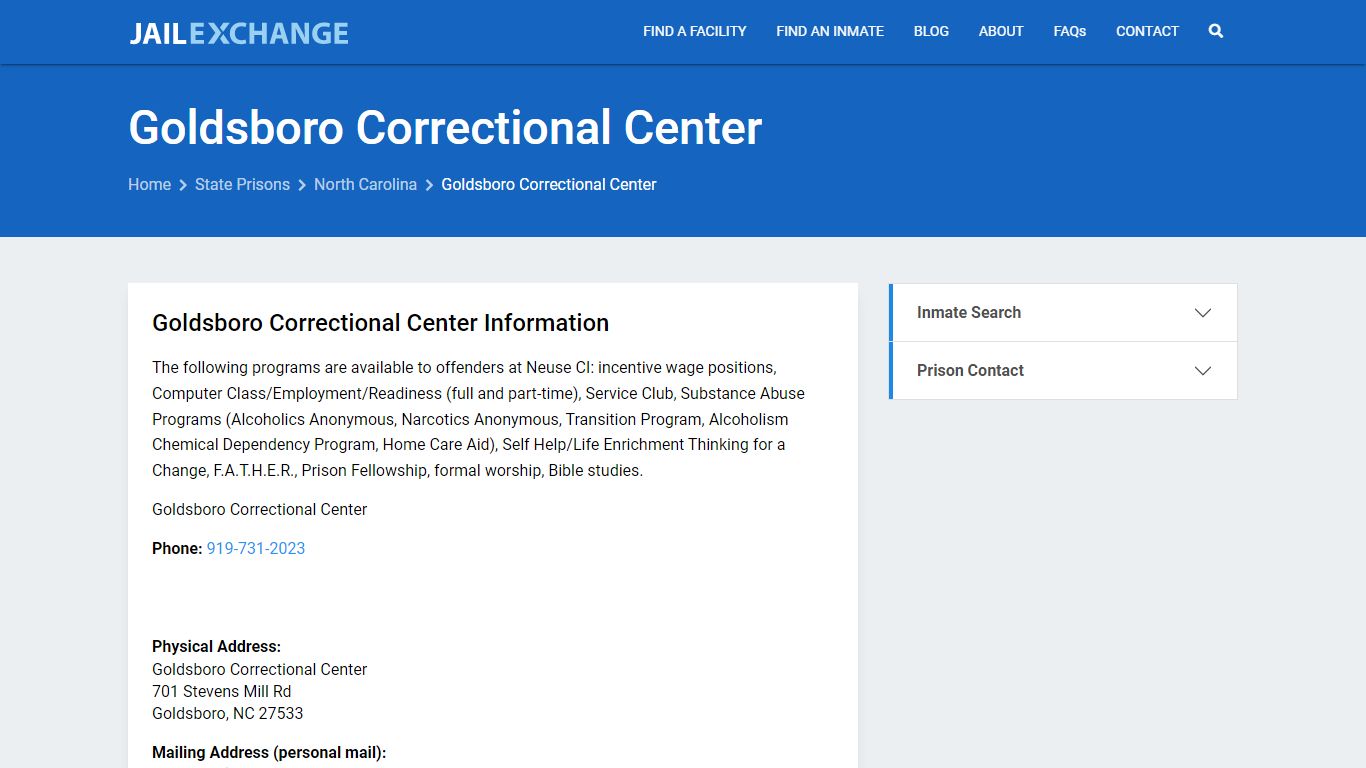Viewport: 1366px width, 768px height.
Task: Go to the Blog page
Action: tap(931, 31)
